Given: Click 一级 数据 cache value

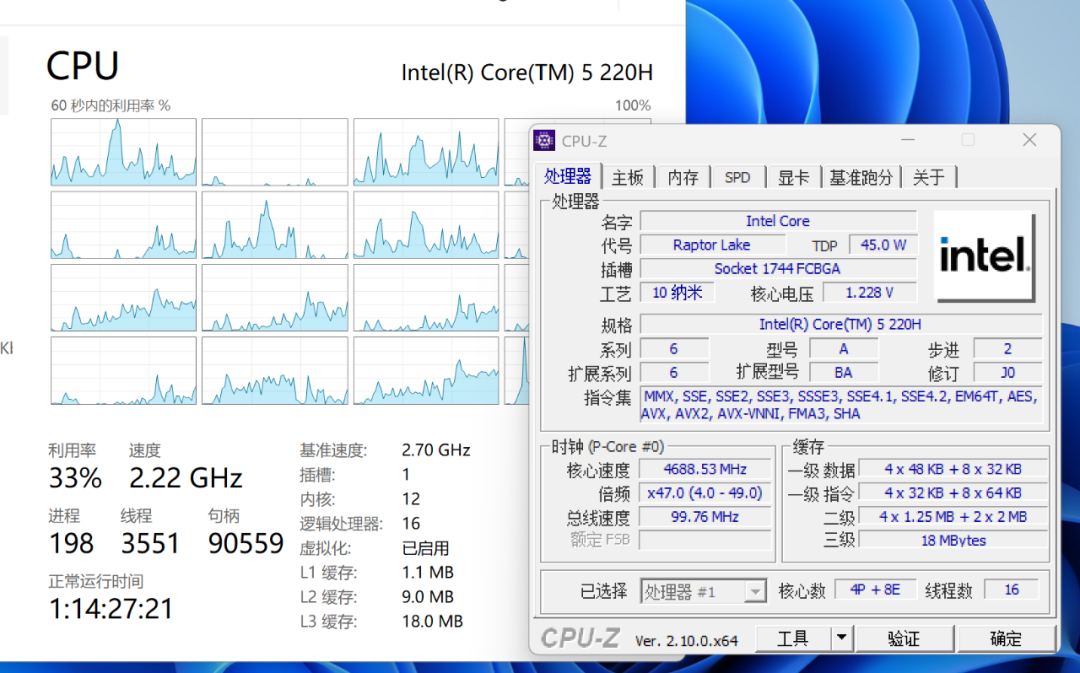Looking at the screenshot, I should tap(953, 469).
